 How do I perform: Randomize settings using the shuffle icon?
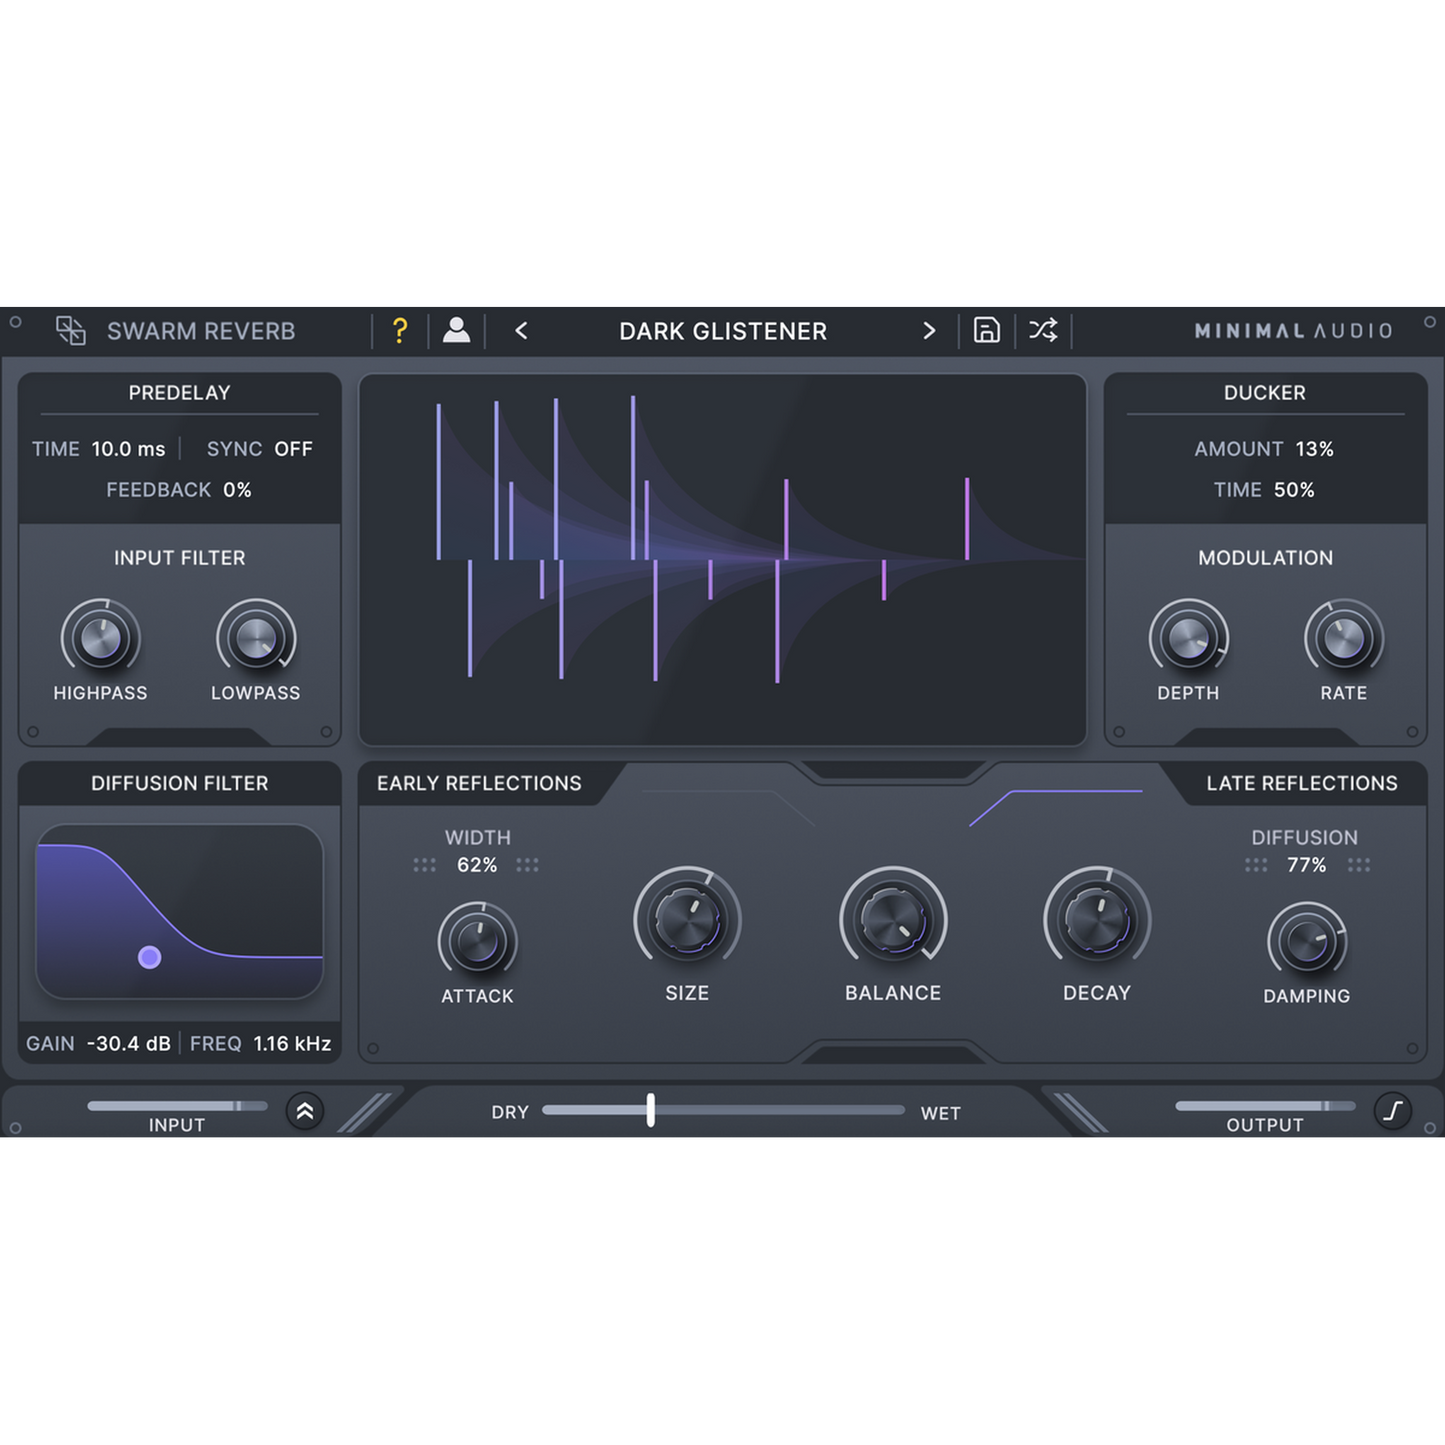(x=1043, y=330)
